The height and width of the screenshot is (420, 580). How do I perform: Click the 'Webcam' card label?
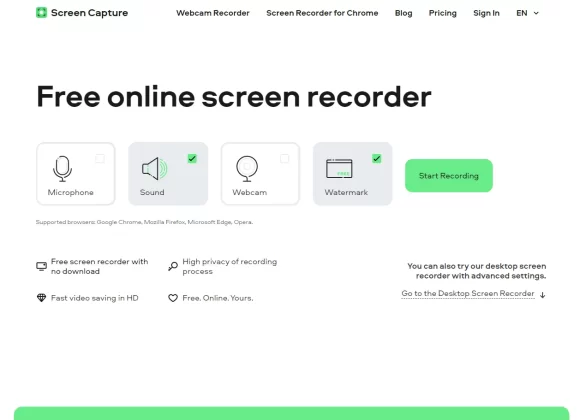250,192
